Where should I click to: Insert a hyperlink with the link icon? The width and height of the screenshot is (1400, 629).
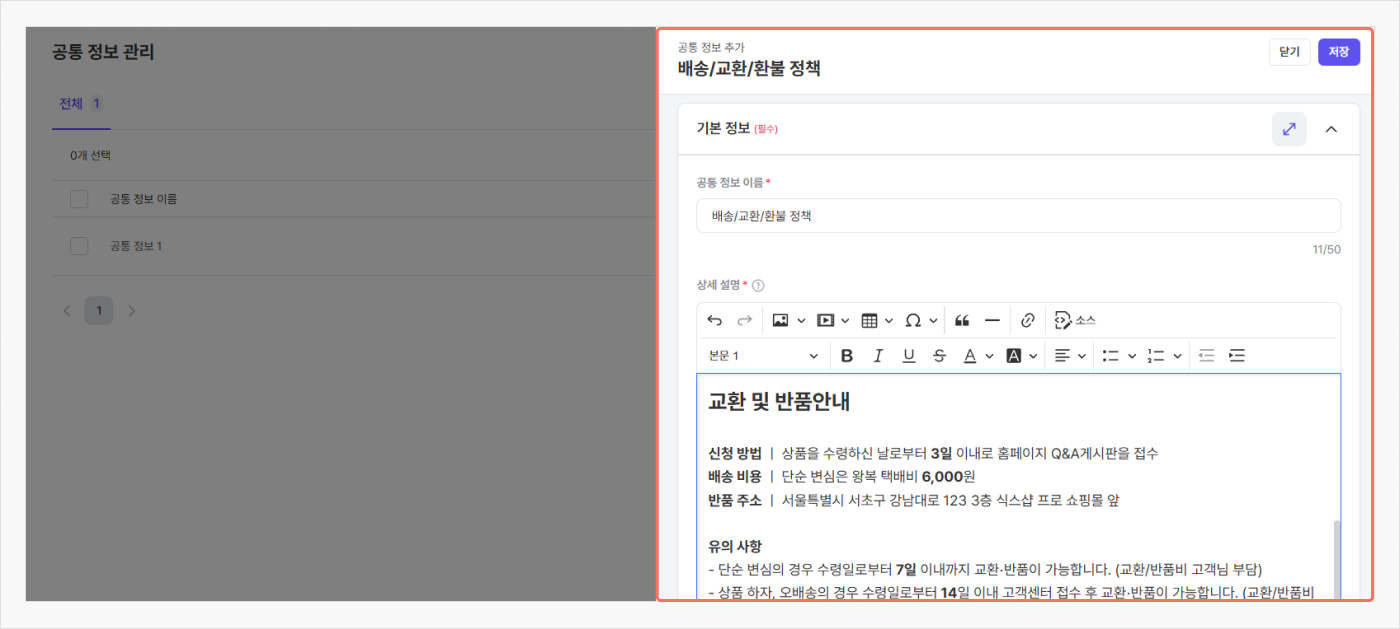[1027, 321]
